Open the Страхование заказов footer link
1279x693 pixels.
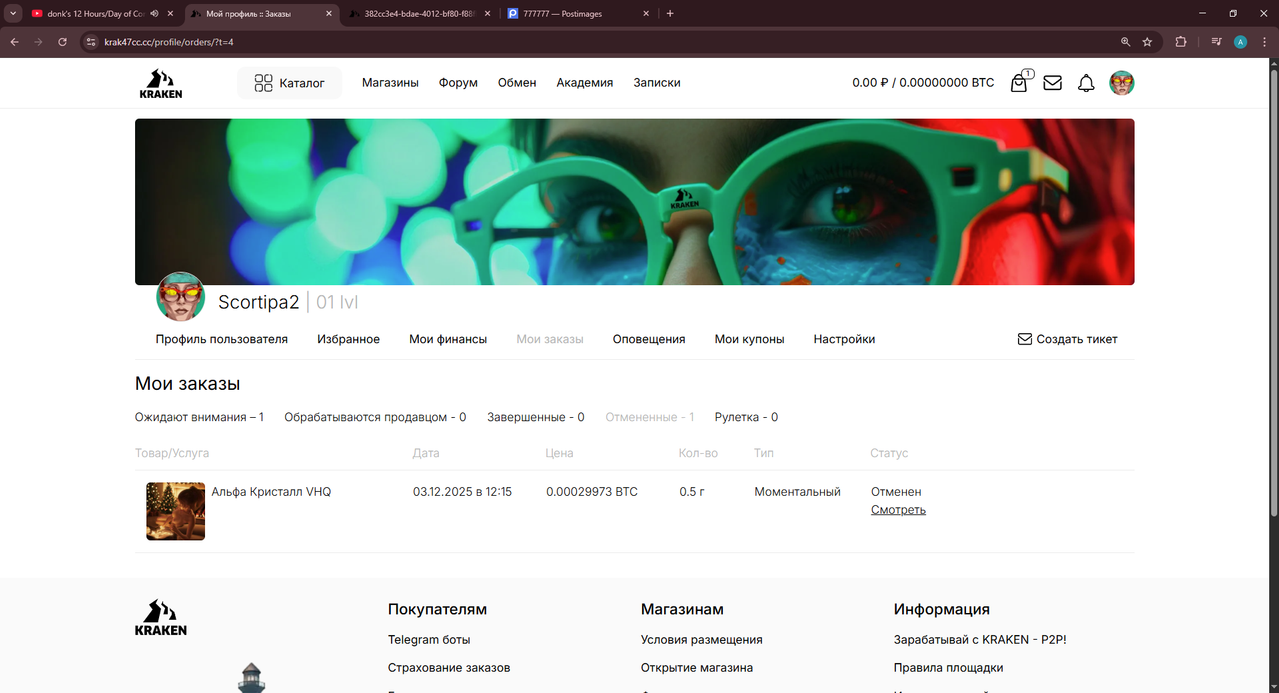coord(449,668)
